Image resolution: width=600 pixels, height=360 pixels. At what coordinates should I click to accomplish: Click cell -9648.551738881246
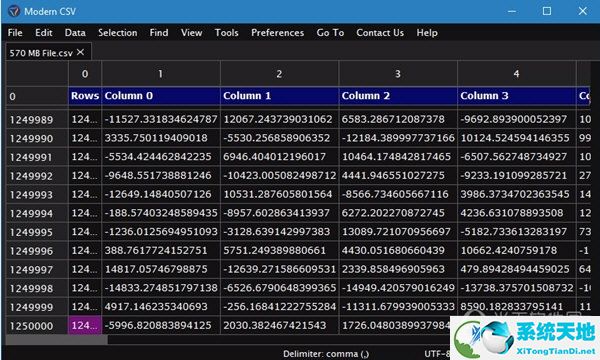pos(161,176)
